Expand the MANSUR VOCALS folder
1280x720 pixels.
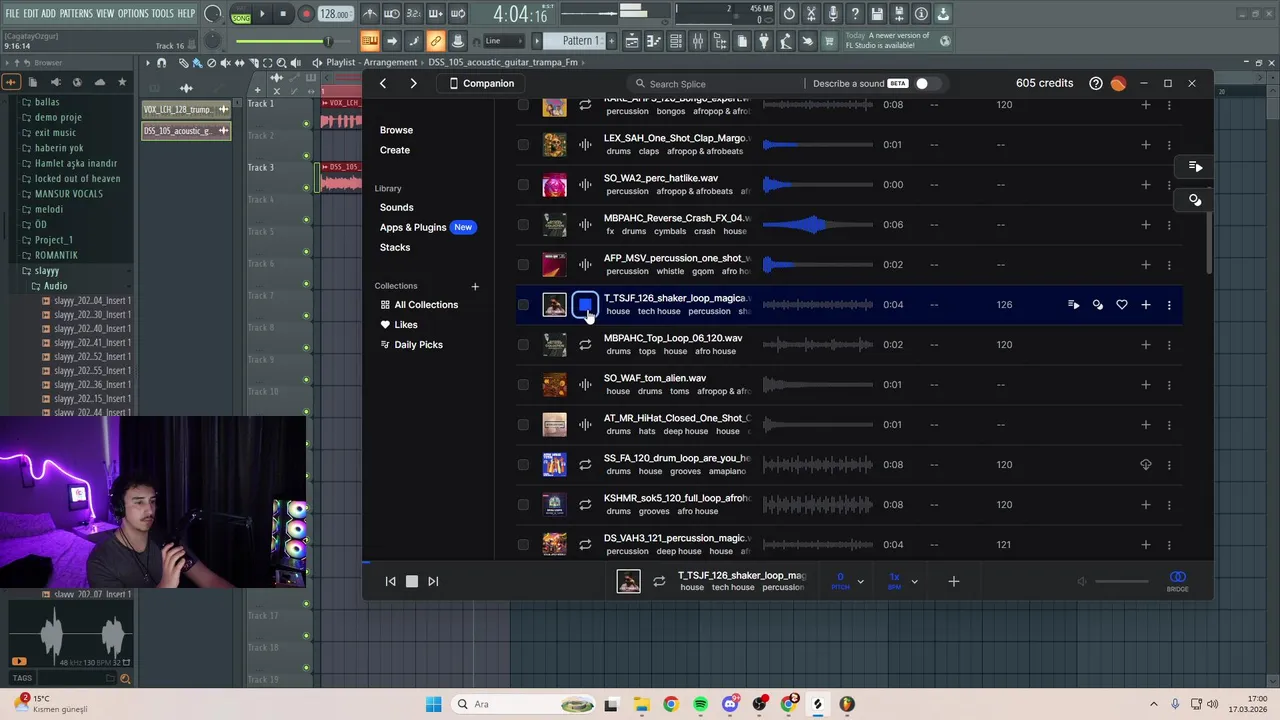68,194
